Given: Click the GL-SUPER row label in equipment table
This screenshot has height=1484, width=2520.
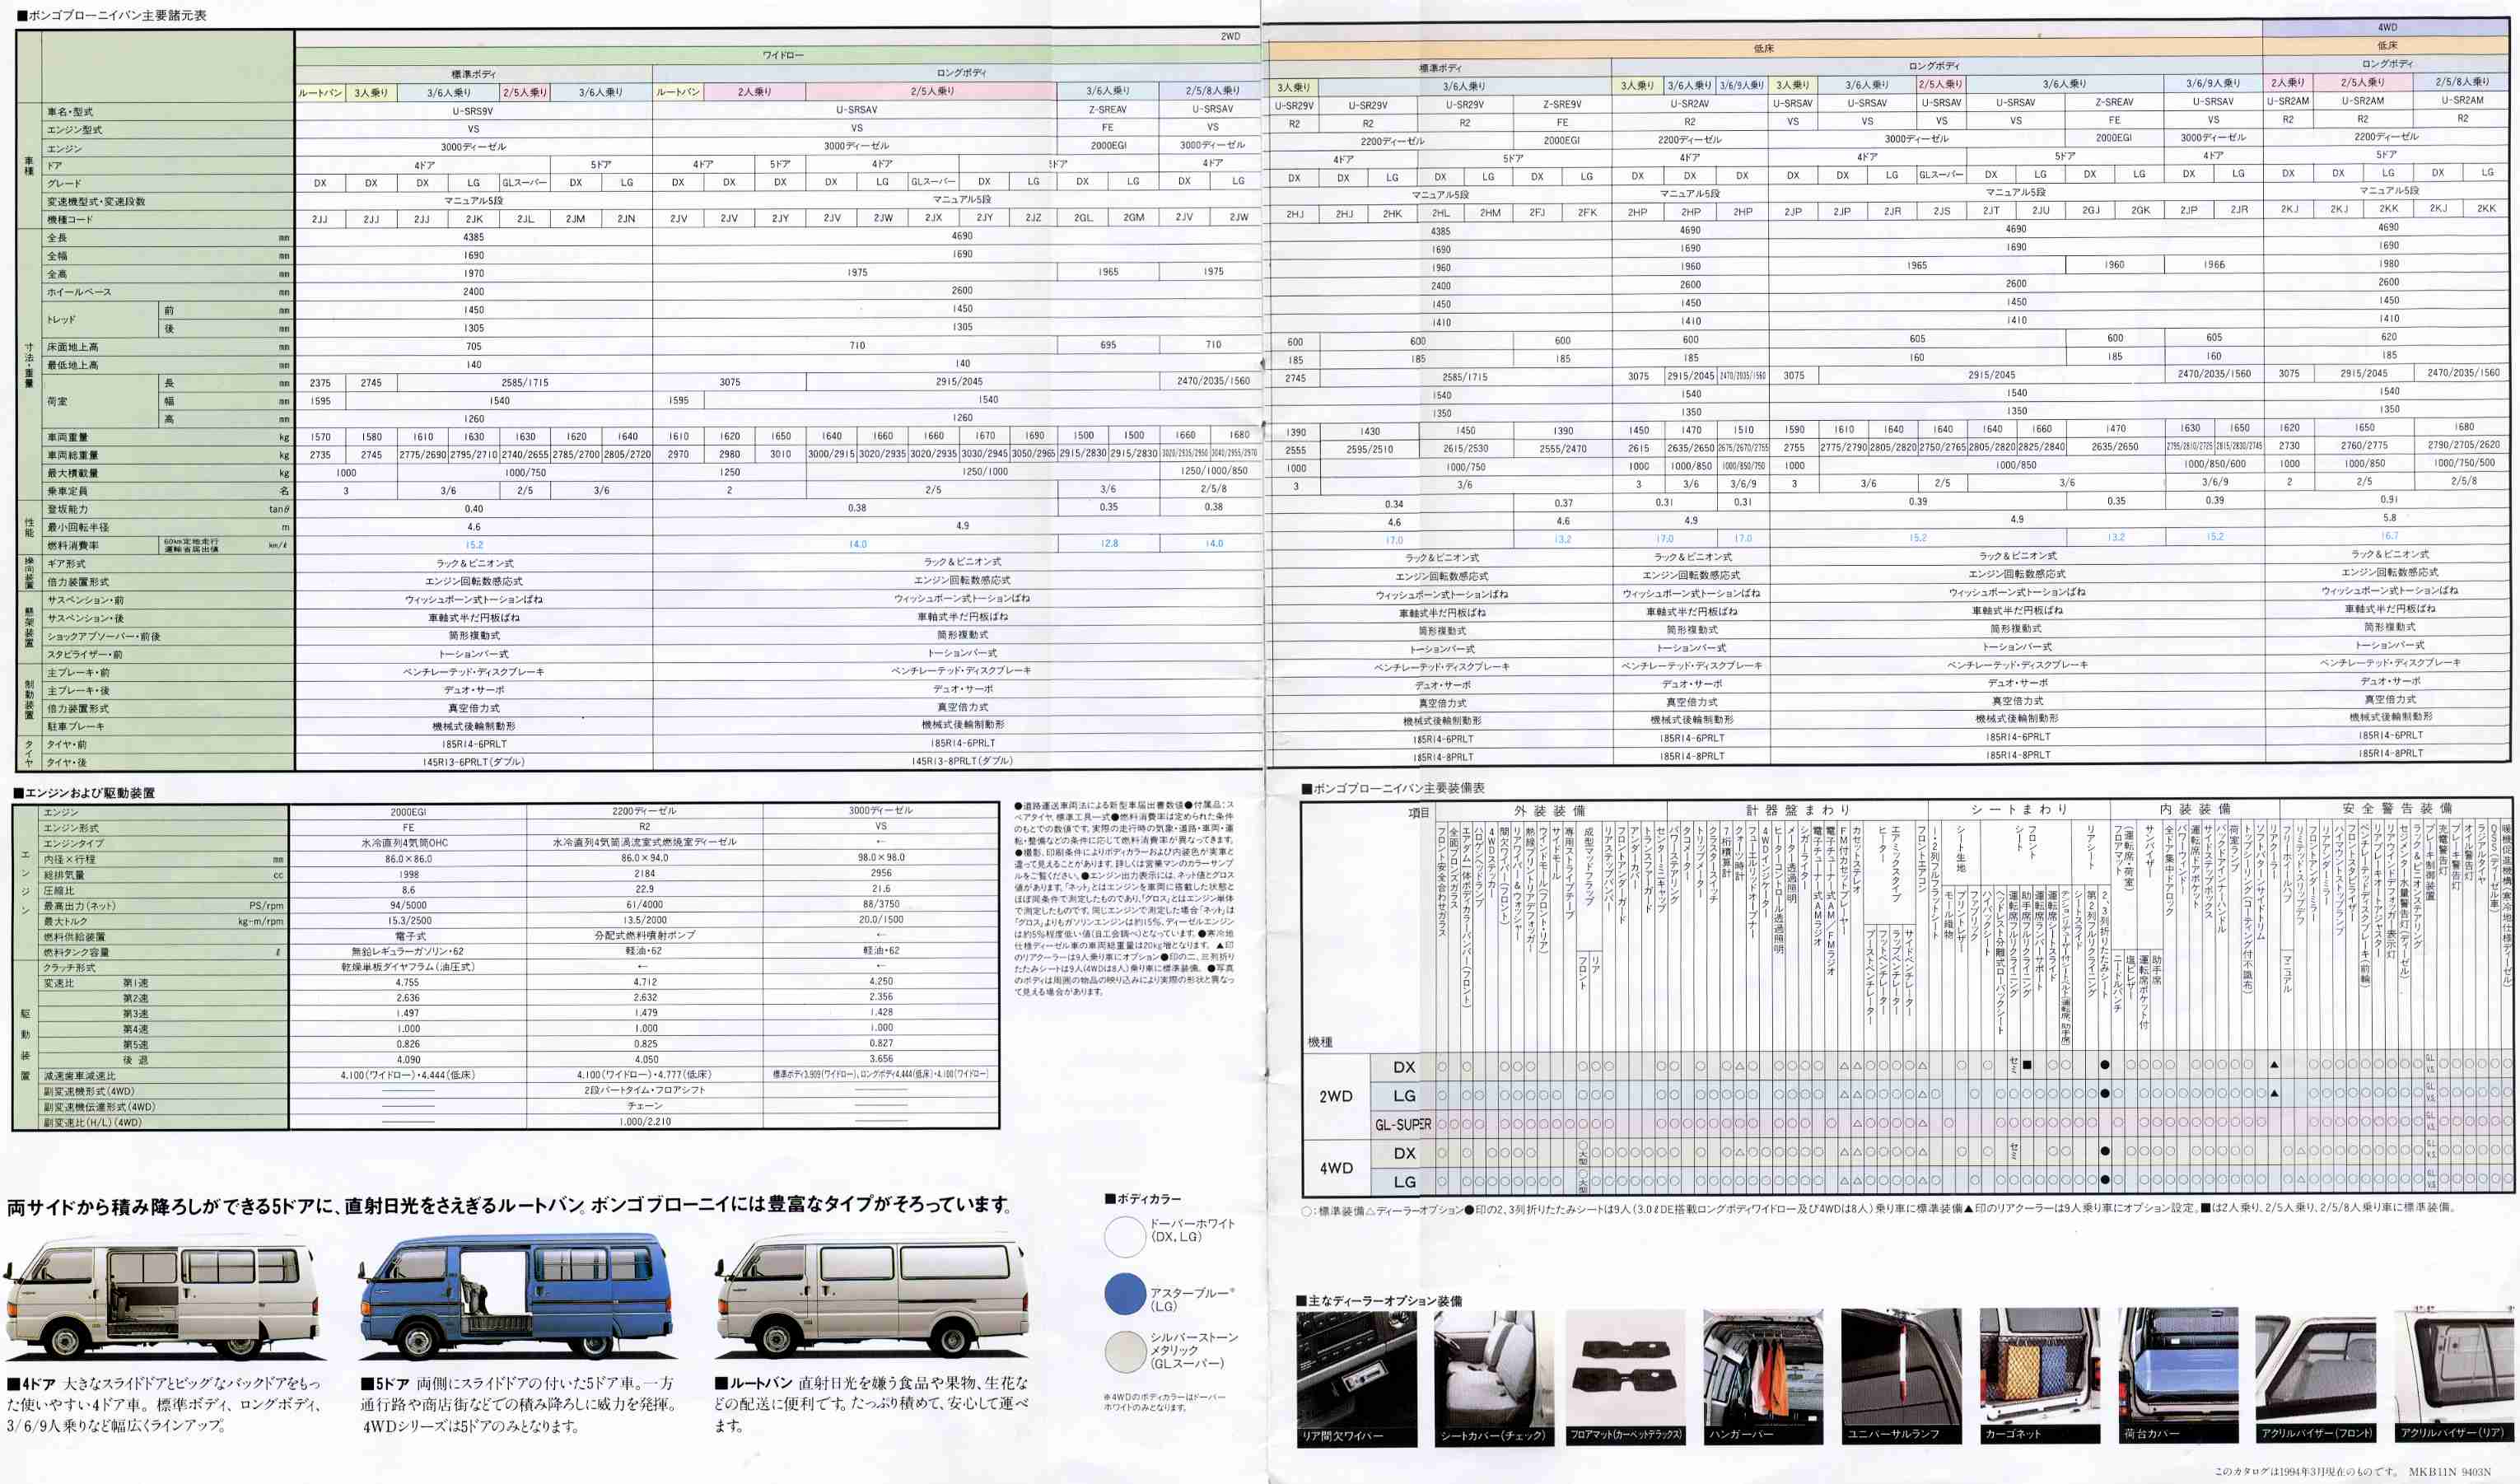Looking at the screenshot, I should coord(1402,1125).
